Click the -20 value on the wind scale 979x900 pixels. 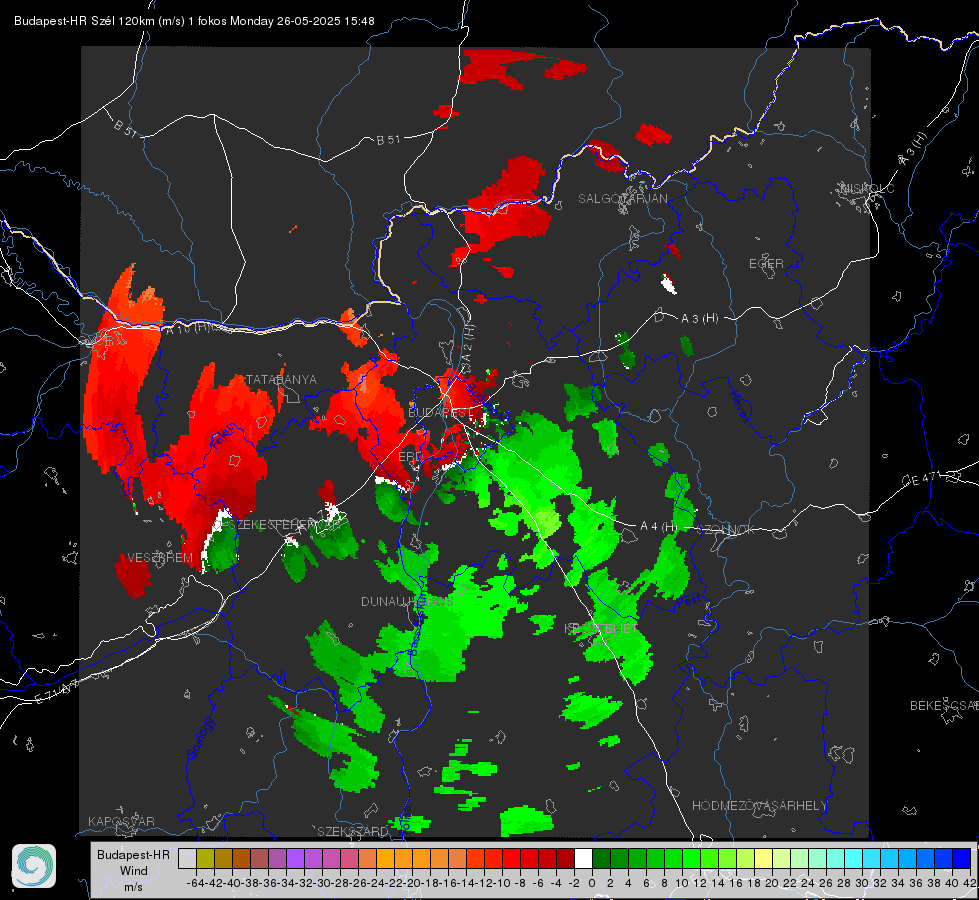pos(412,883)
